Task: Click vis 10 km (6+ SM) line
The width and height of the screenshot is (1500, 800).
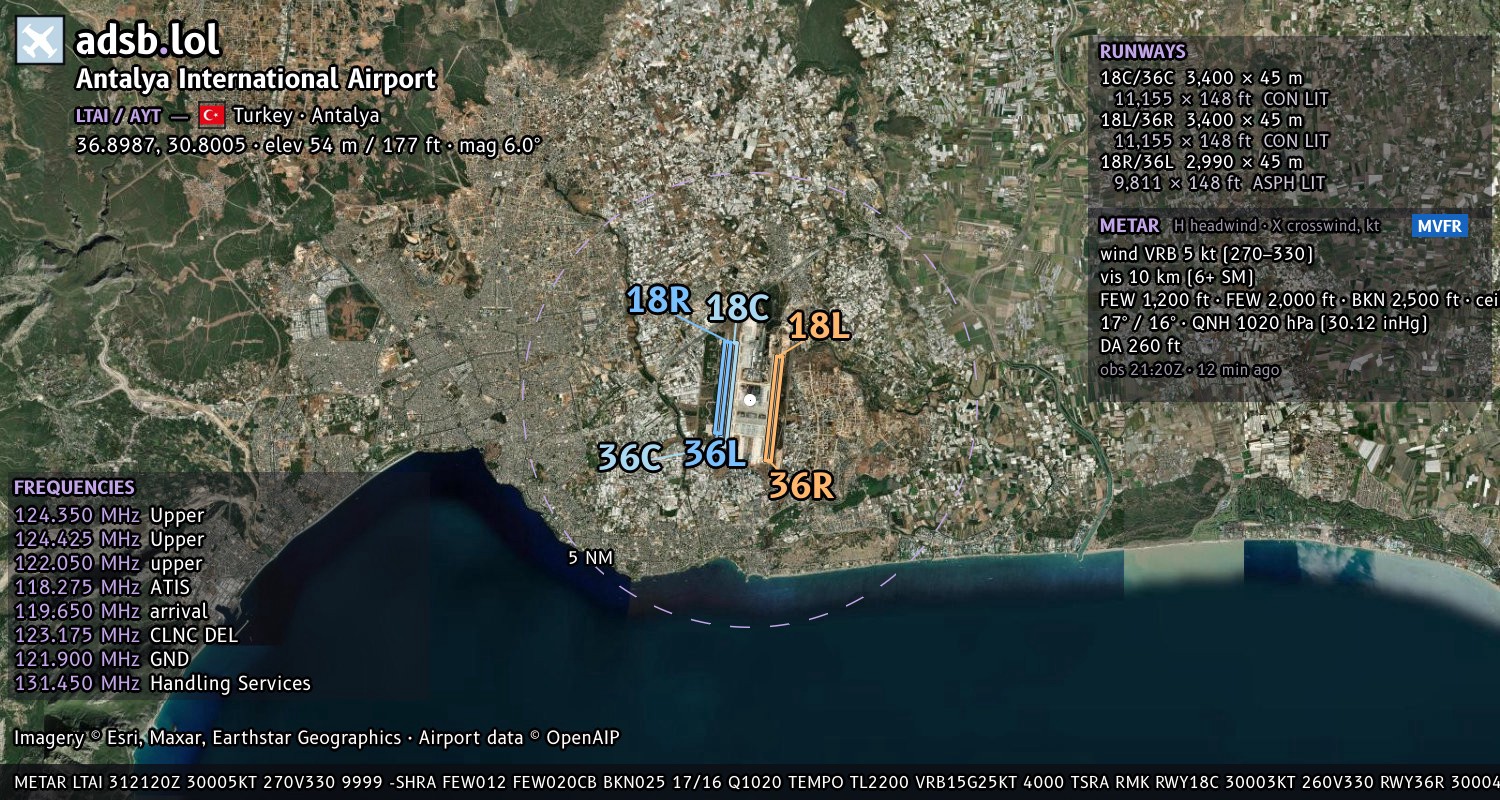Action: (1177, 276)
